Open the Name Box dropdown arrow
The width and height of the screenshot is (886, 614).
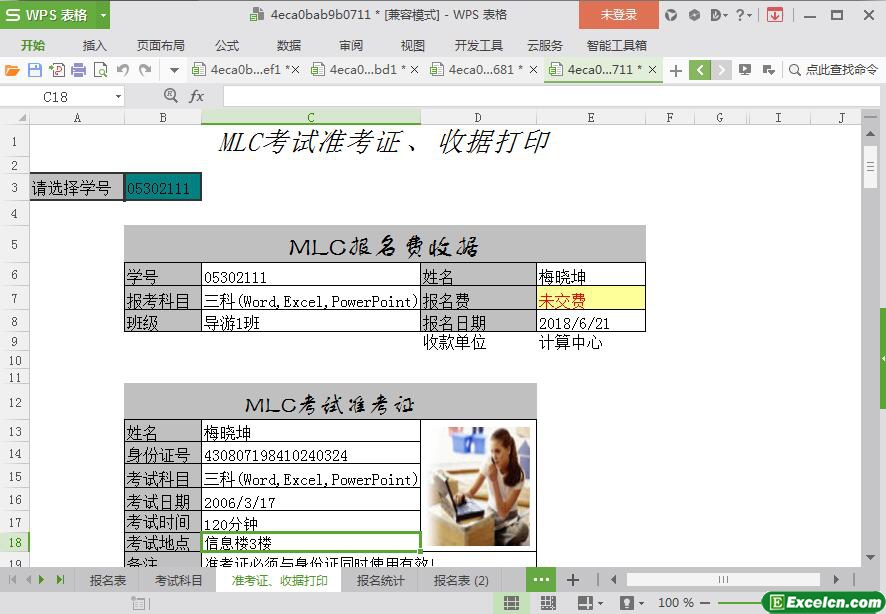pyautogui.click(x=118, y=97)
